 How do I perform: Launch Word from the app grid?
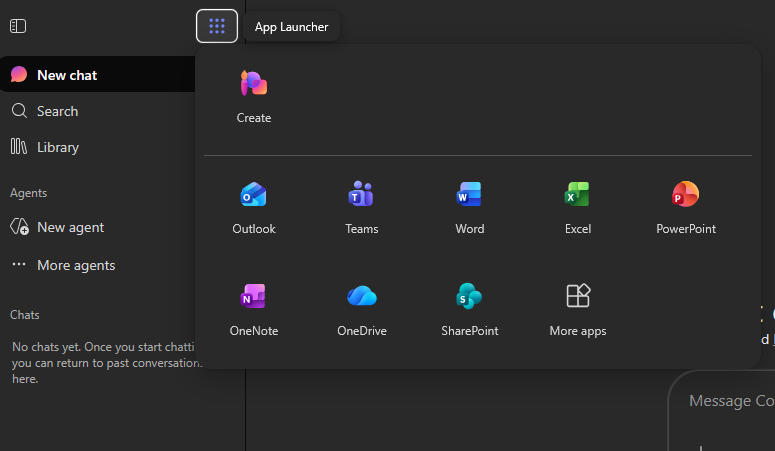[470, 207]
